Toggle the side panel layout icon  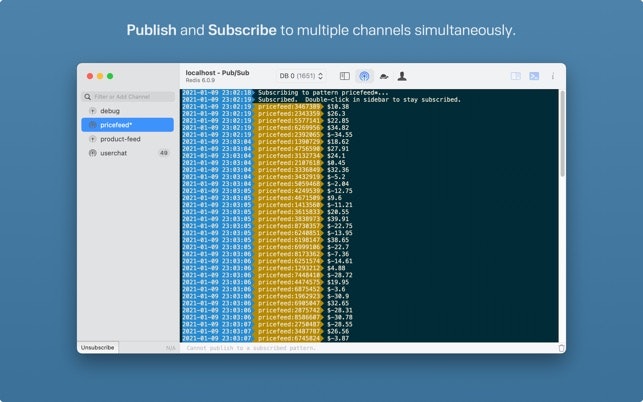pos(515,76)
